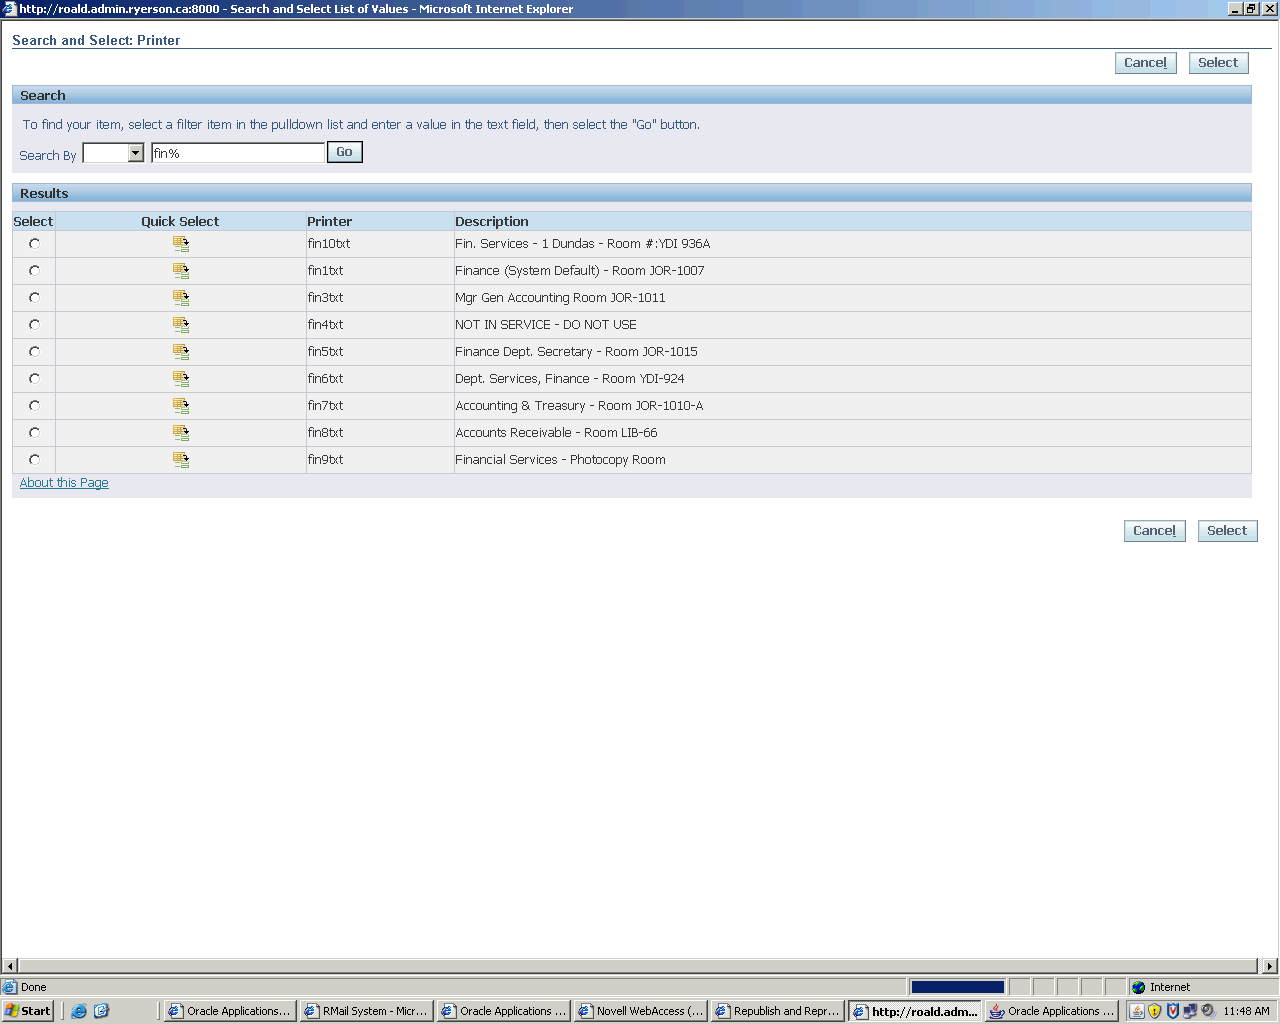The height and width of the screenshot is (1024, 1280).
Task: Open the Search By pulldown list
Action: [136, 153]
